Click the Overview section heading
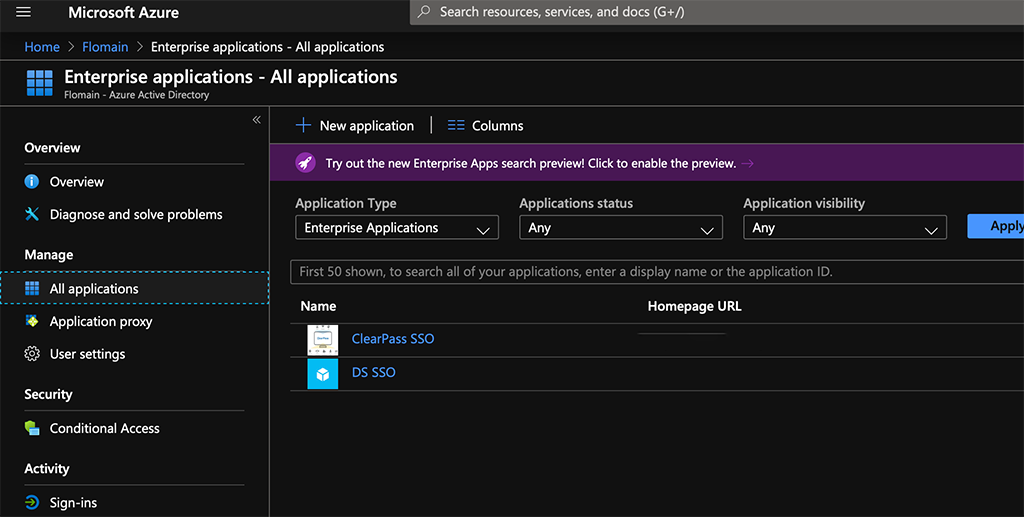 click(52, 148)
